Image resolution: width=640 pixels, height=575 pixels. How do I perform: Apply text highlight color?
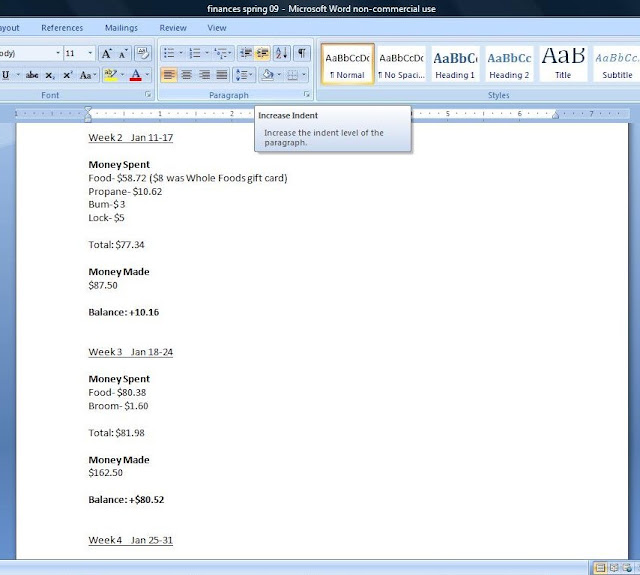coord(110,75)
